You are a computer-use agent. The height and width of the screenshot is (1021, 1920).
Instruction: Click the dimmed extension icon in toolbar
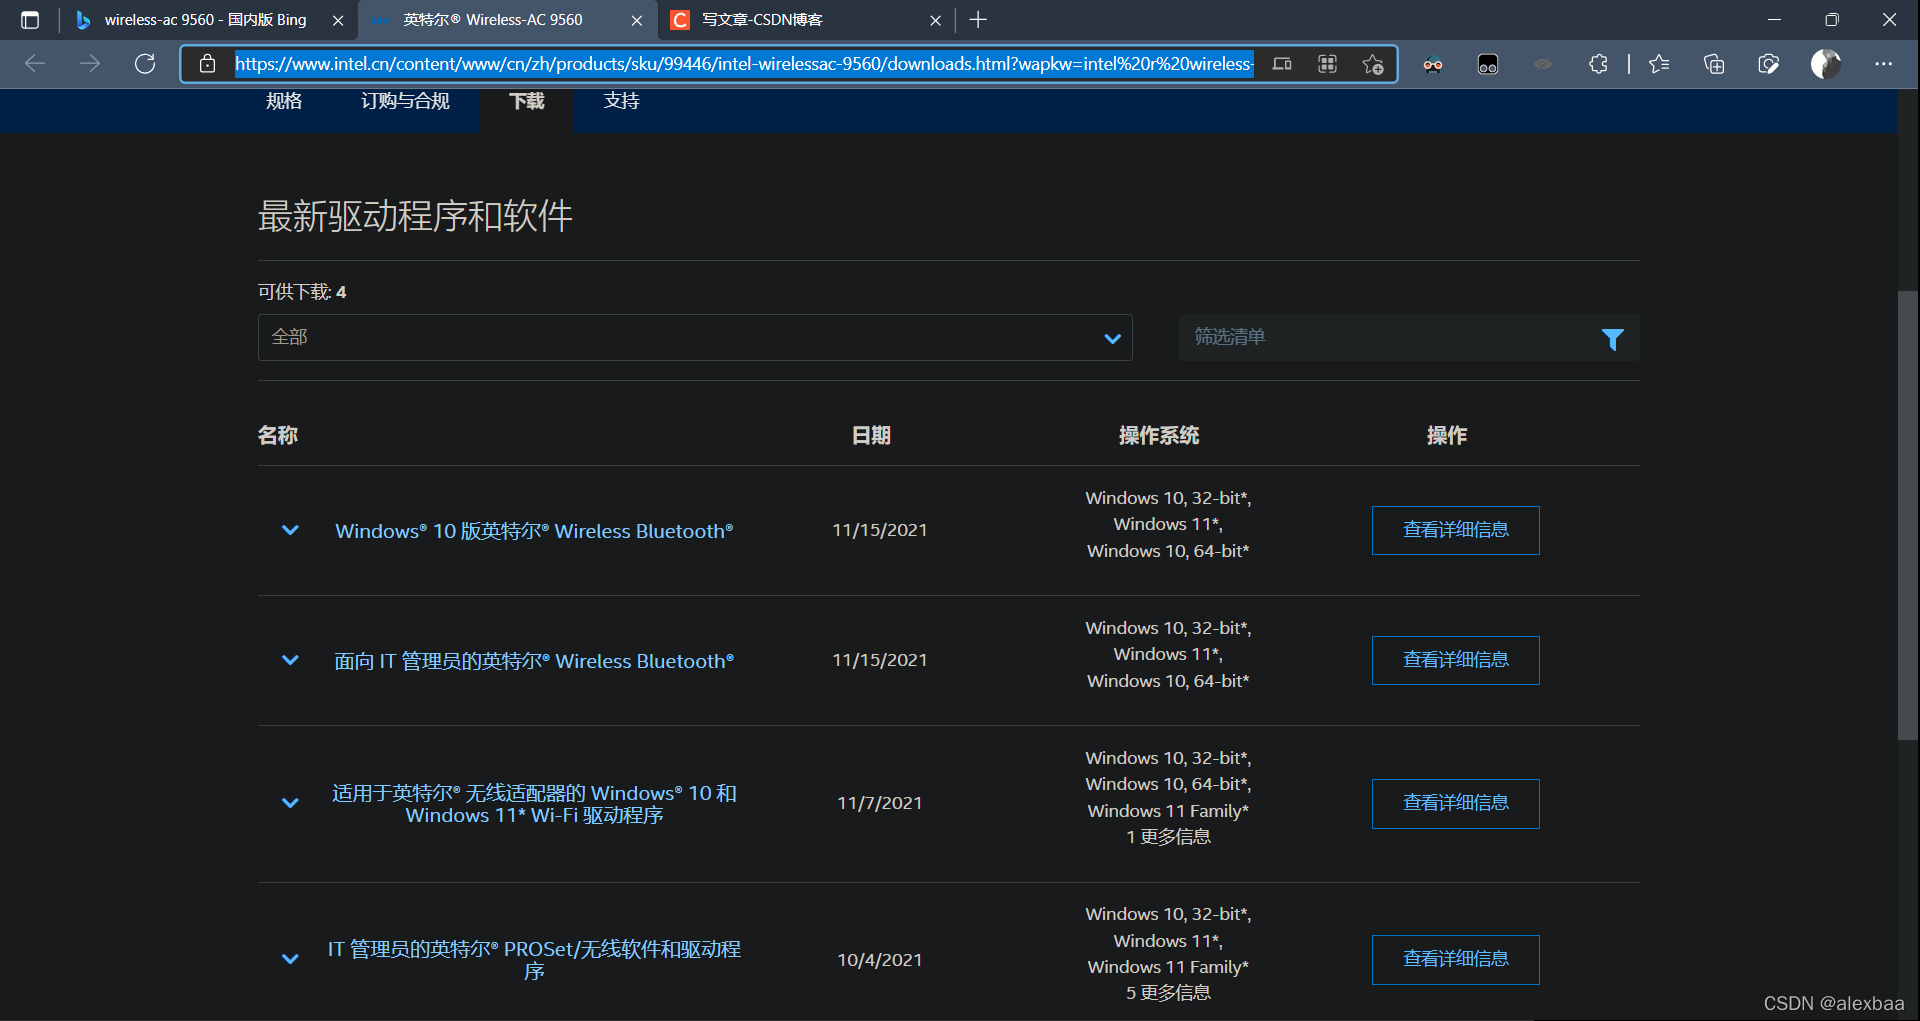pyautogui.click(x=1543, y=64)
